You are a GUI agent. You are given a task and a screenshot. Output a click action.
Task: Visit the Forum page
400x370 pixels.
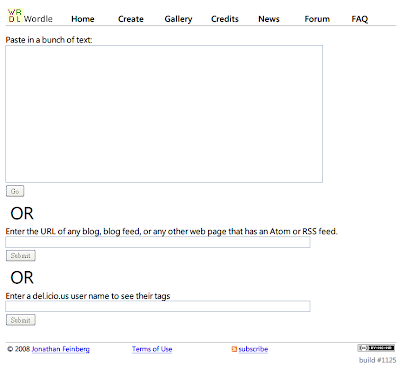317,19
